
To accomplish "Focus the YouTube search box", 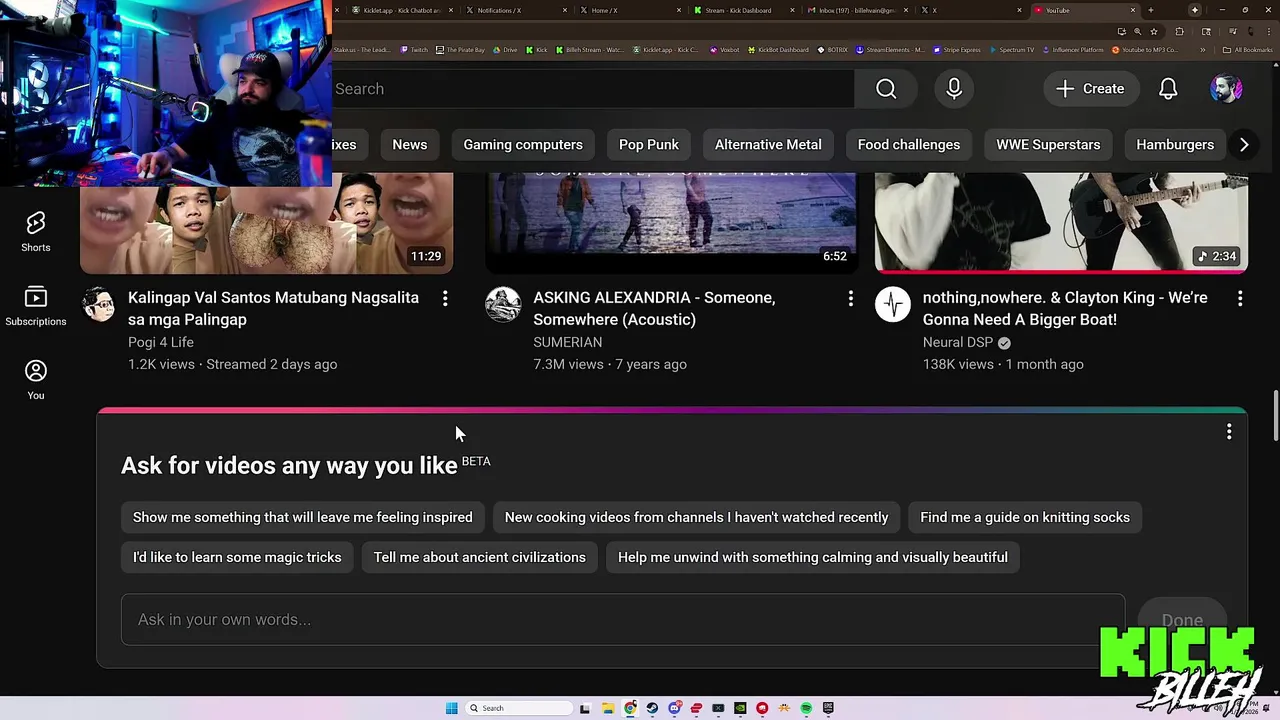I will point(592,89).
